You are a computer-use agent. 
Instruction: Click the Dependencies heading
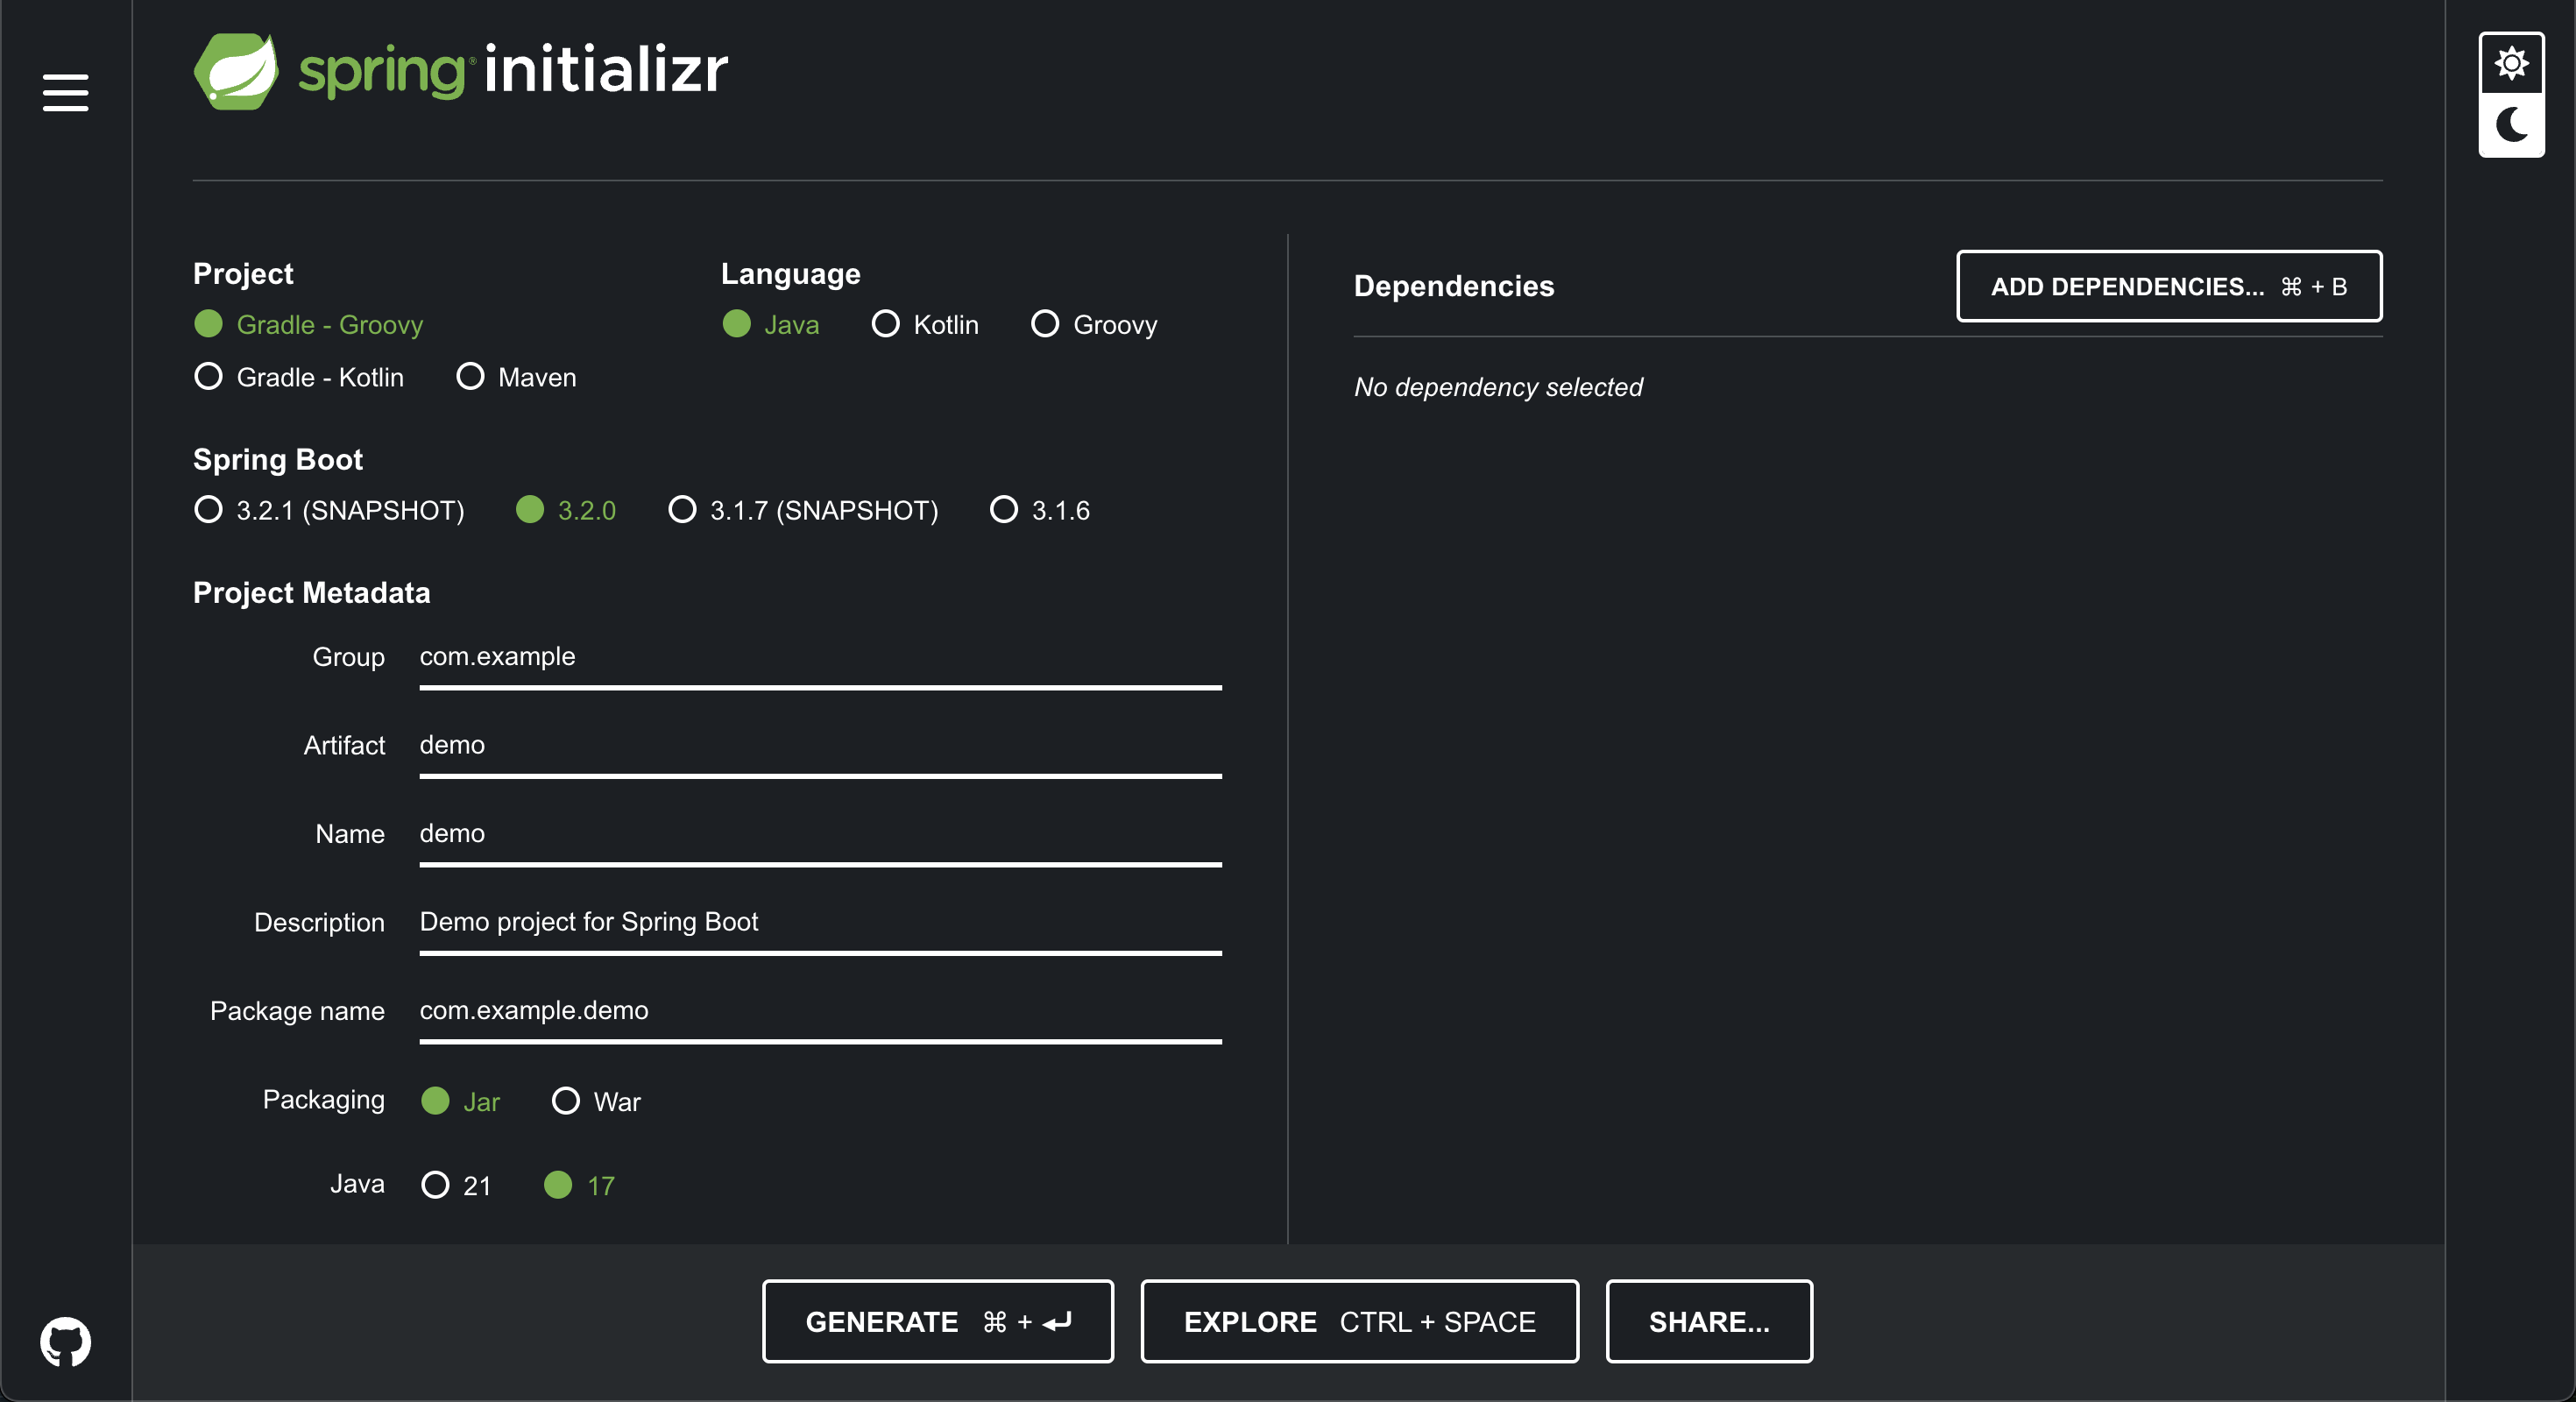(x=1454, y=286)
